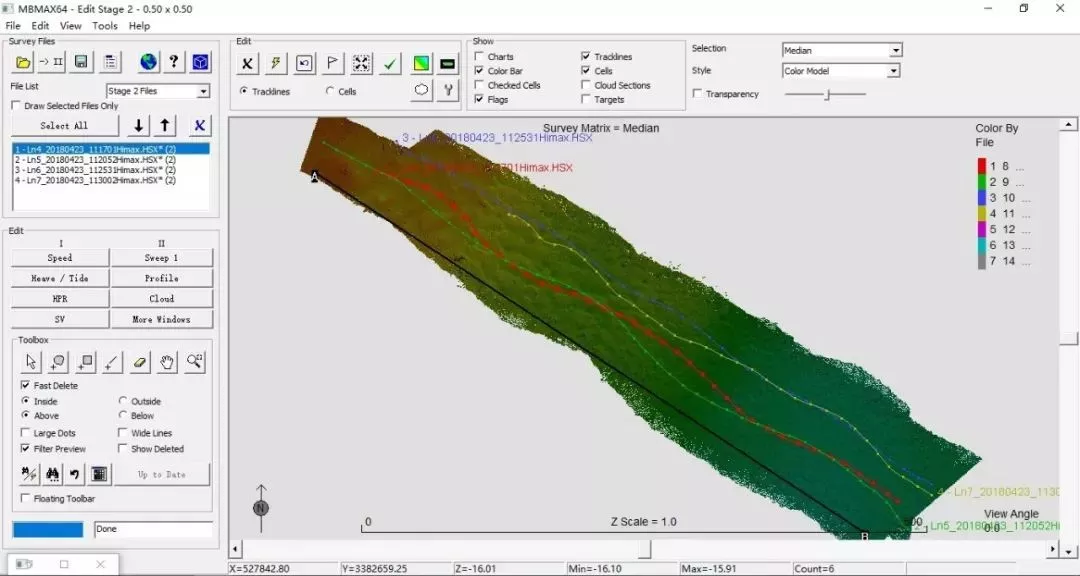This screenshot has height=576, width=1080.
Task: Open the Selection Median dropdown
Action: [x=895, y=50]
